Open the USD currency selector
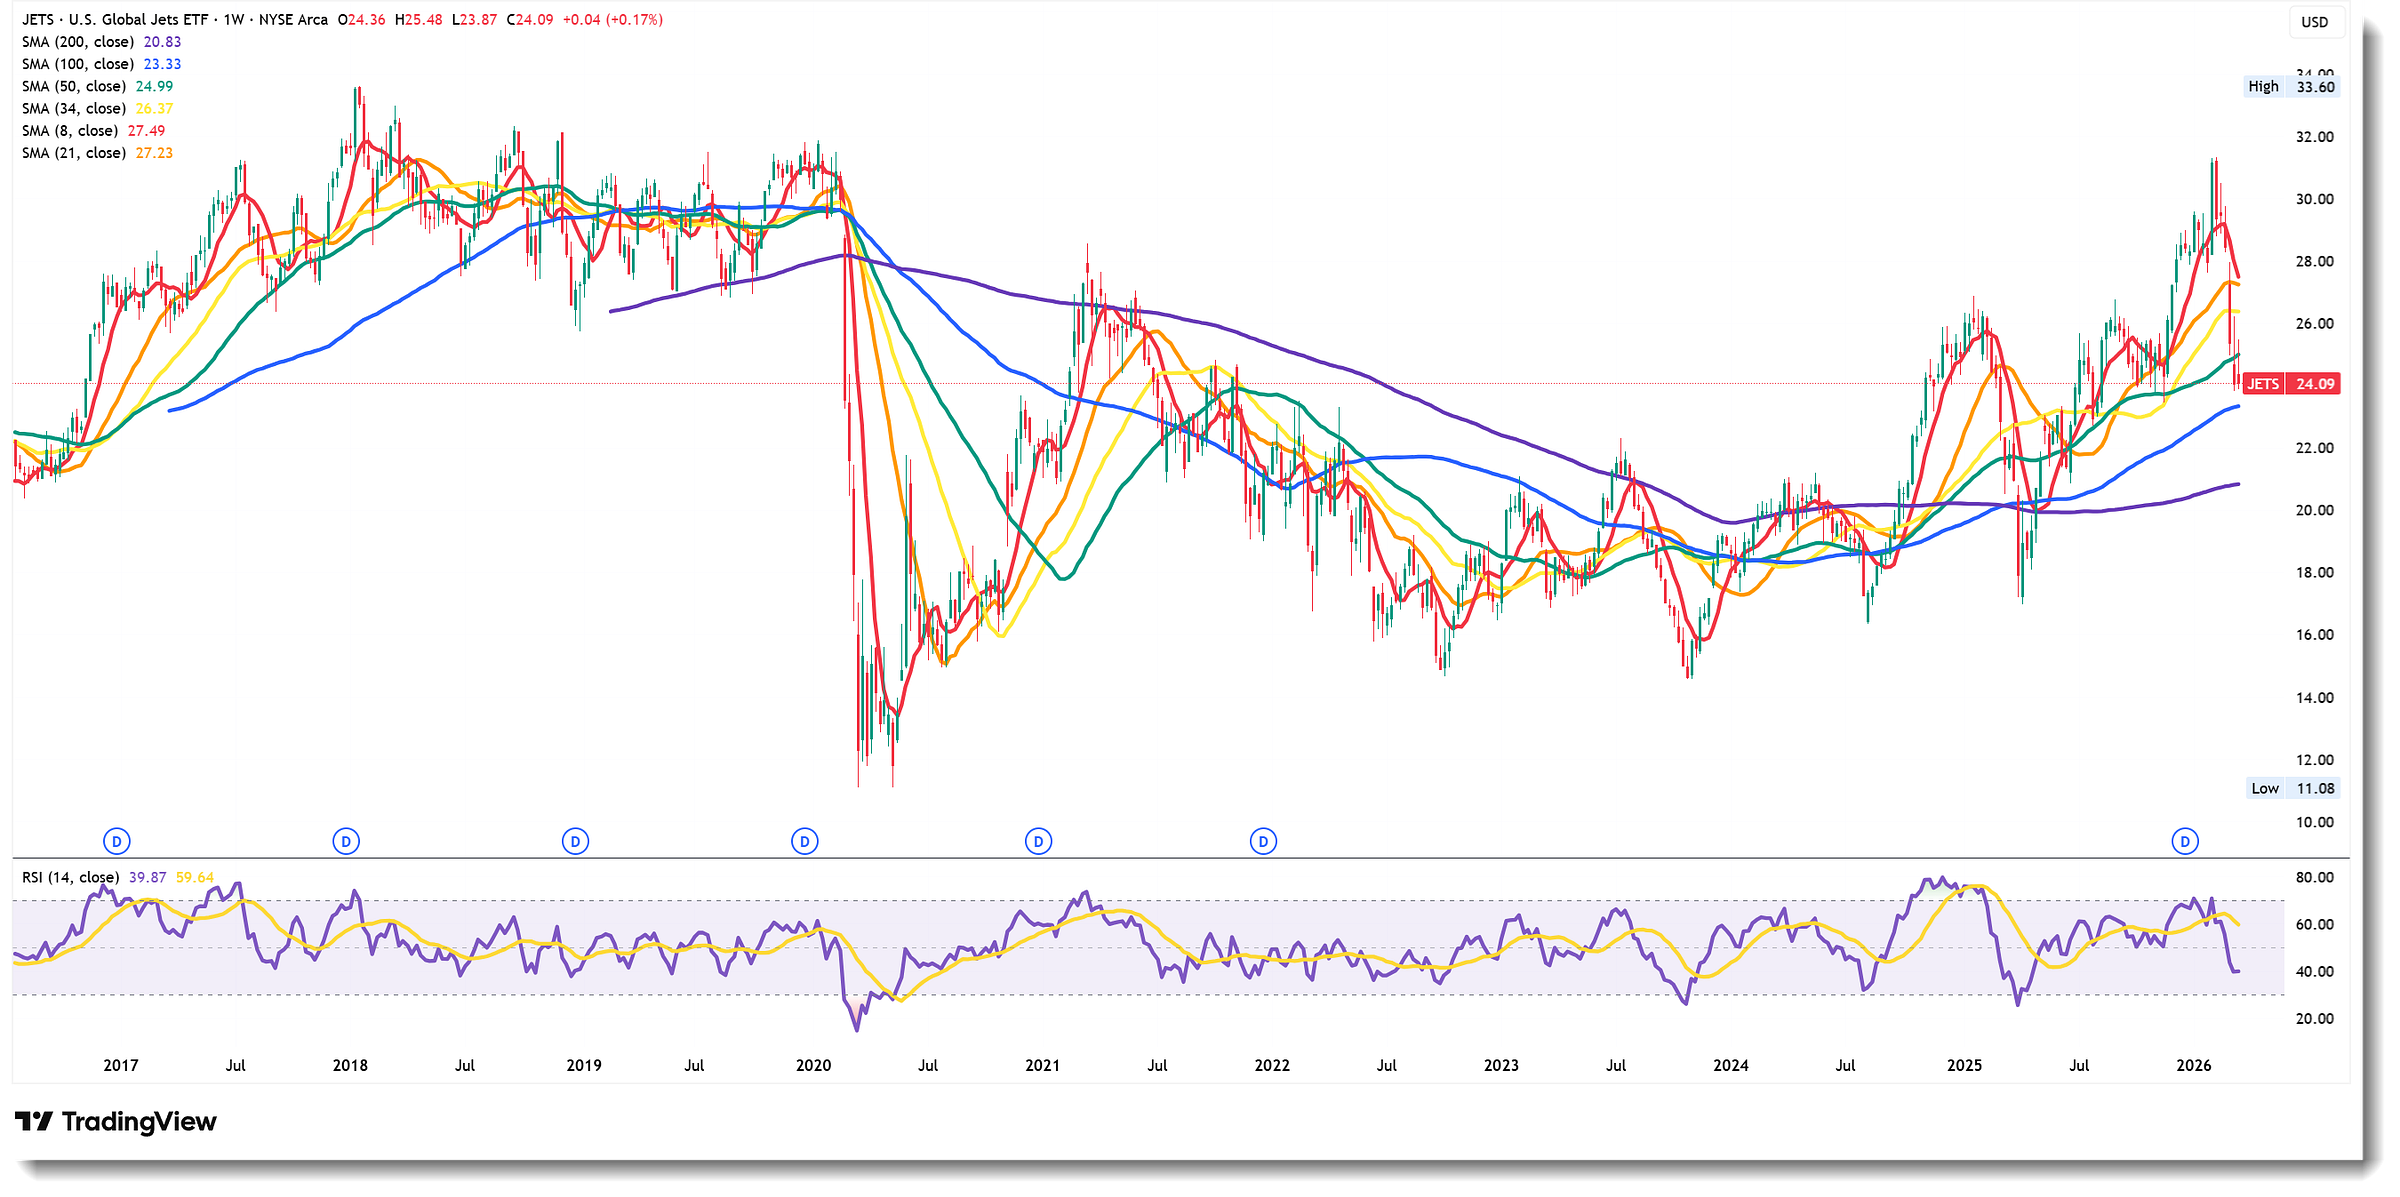The width and height of the screenshot is (2400, 1197). [2315, 22]
